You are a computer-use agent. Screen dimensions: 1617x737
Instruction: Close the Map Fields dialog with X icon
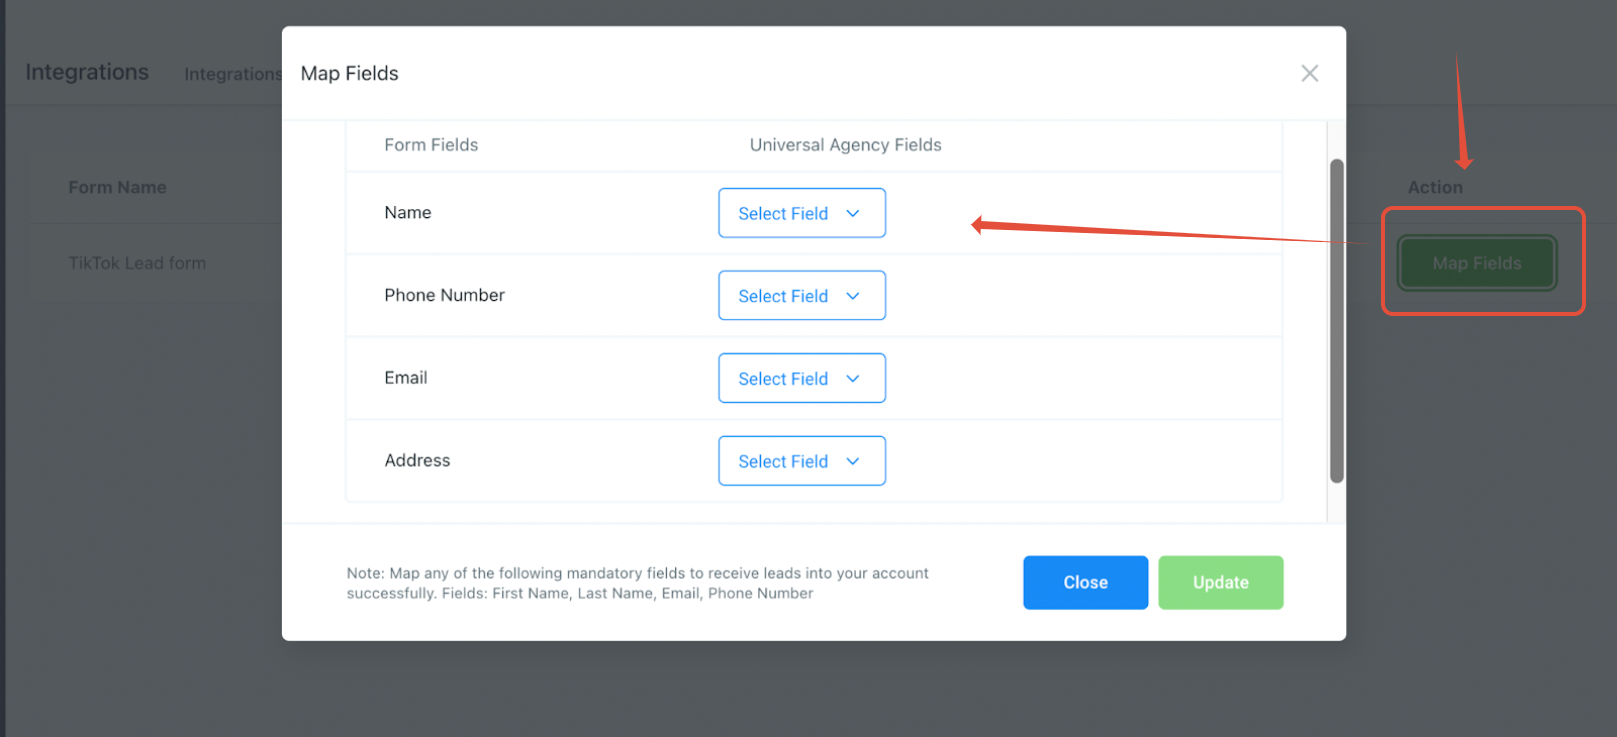click(x=1309, y=73)
